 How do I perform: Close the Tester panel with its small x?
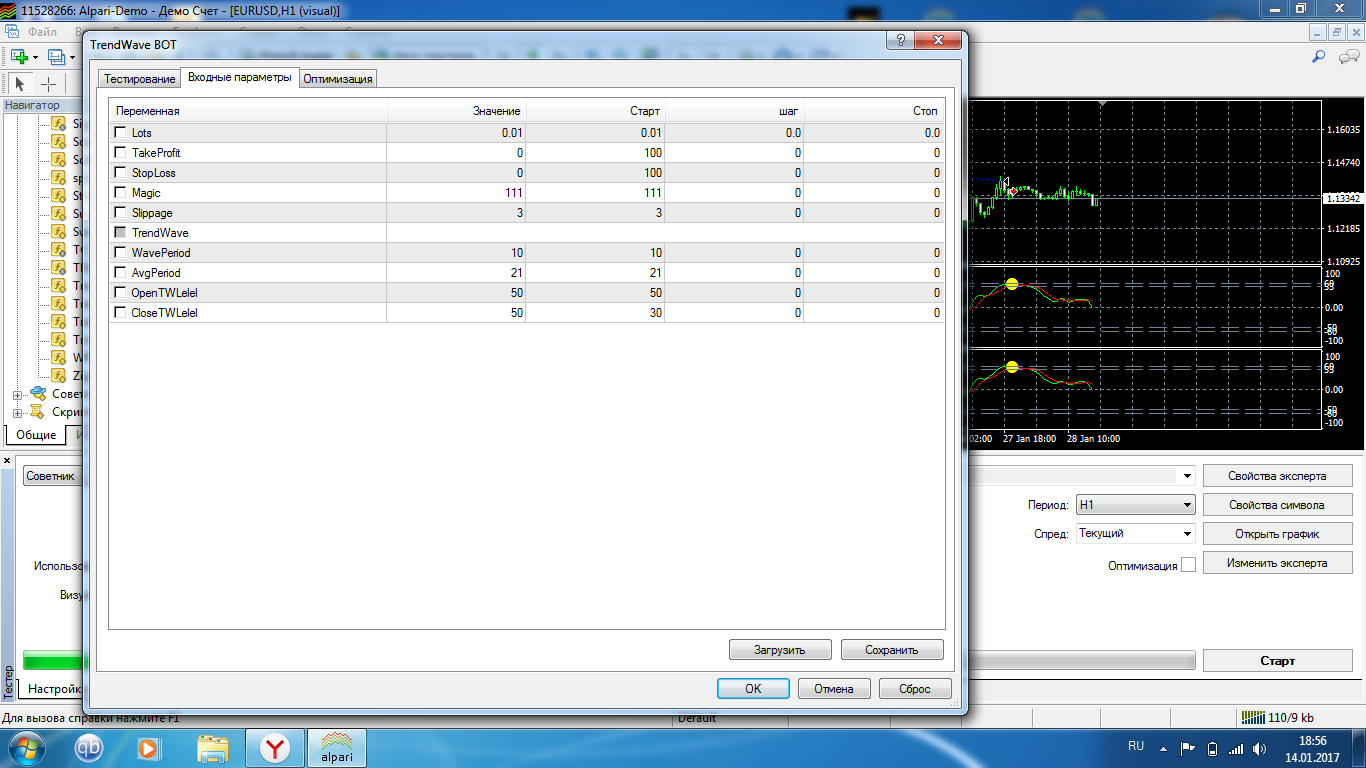pos(8,461)
